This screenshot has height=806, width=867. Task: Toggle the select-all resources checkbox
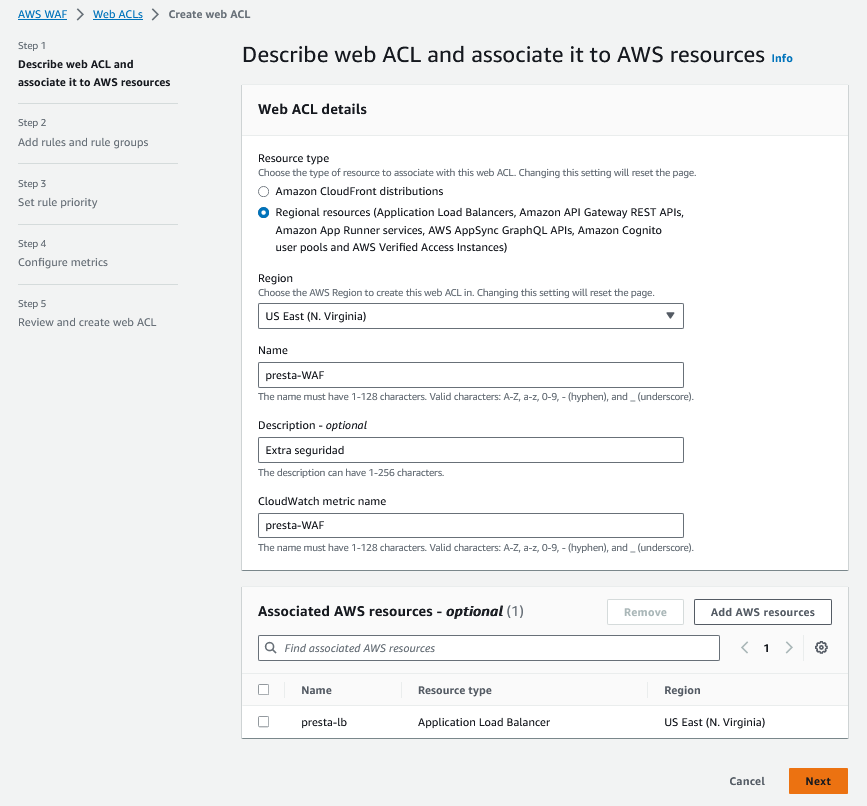coord(264,690)
